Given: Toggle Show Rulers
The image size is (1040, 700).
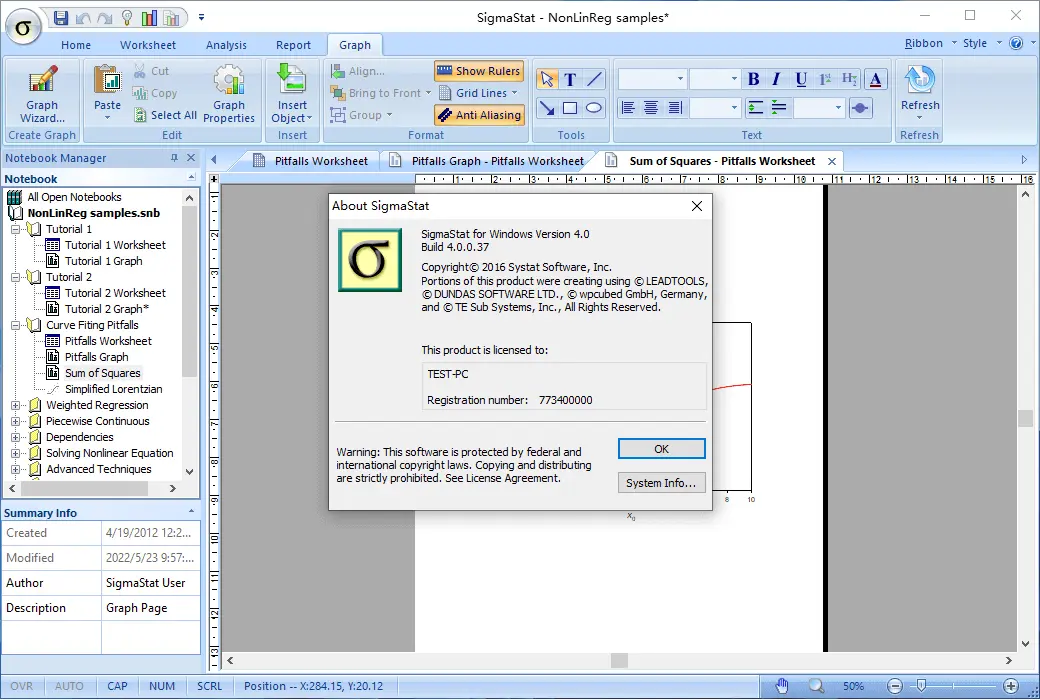Looking at the screenshot, I should [x=479, y=71].
